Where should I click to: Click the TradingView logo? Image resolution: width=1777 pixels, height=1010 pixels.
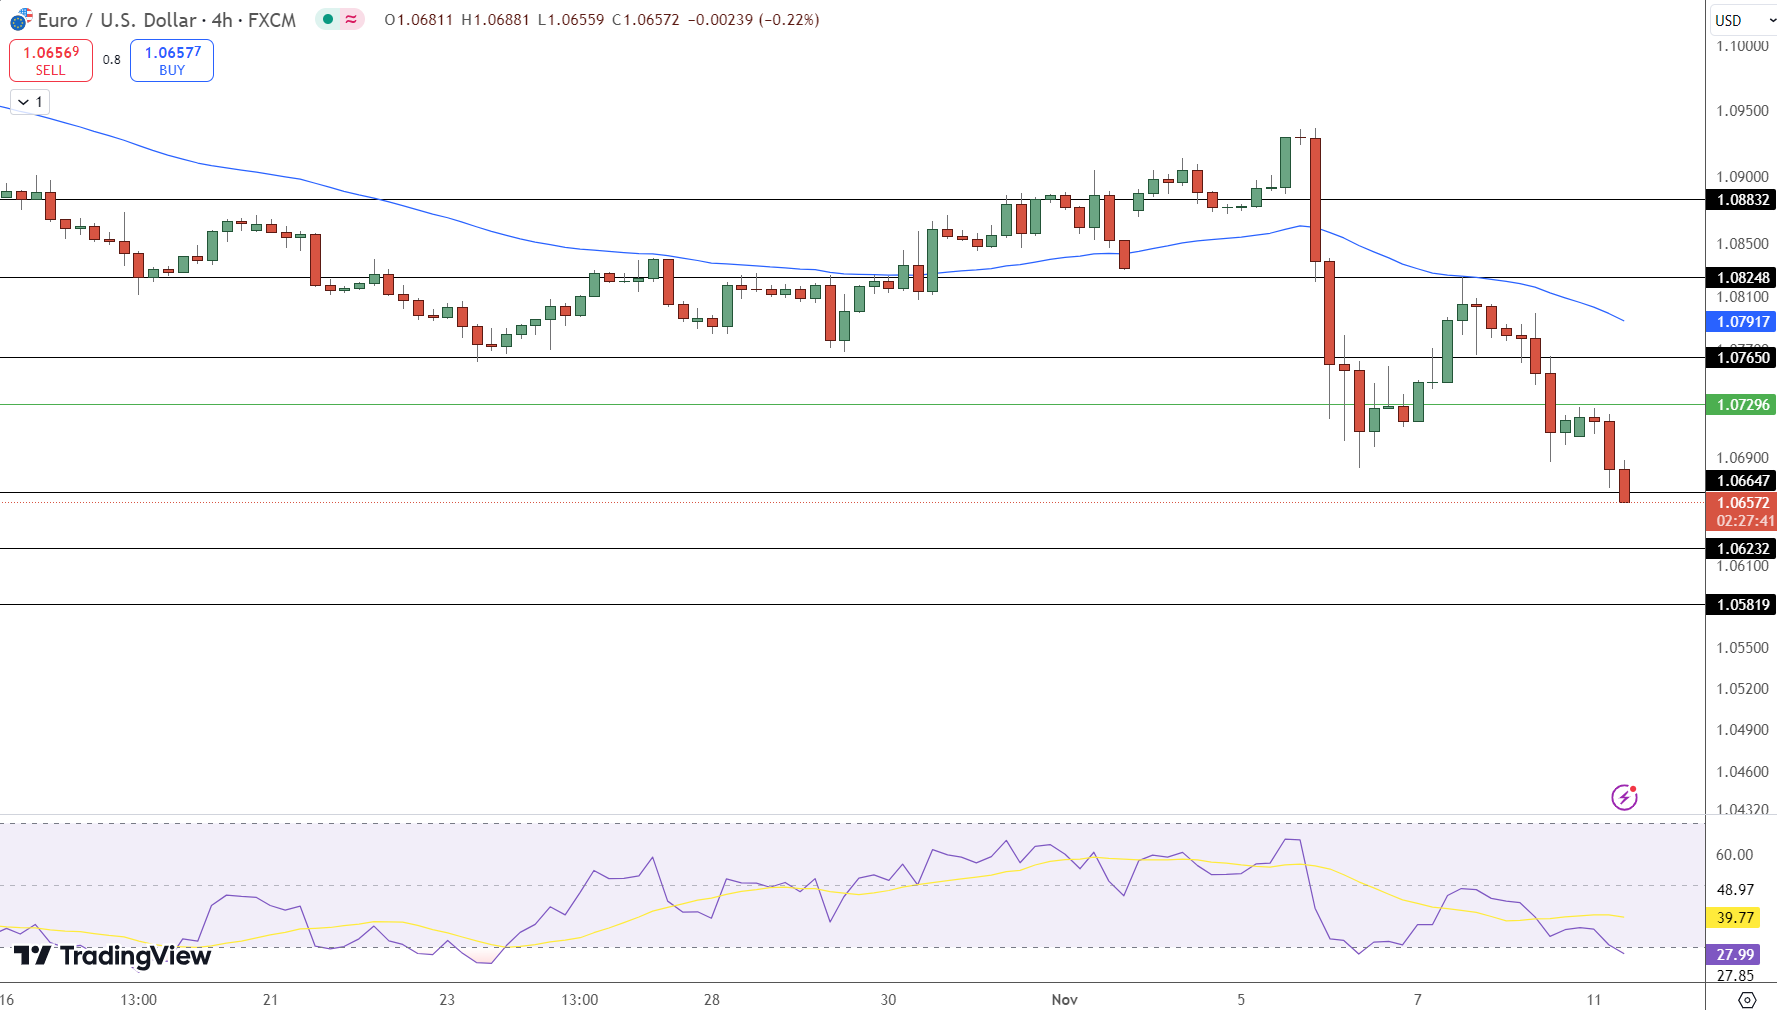tap(112, 956)
